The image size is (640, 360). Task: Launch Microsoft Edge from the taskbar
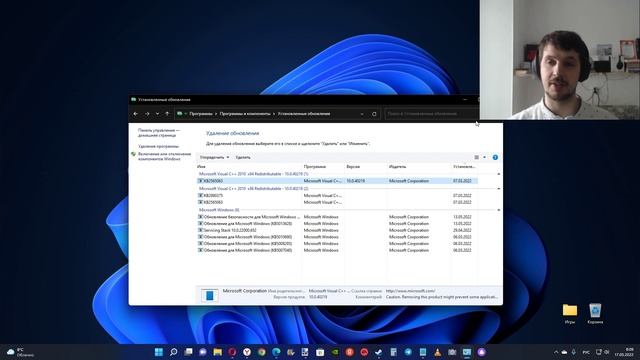(x=276, y=352)
